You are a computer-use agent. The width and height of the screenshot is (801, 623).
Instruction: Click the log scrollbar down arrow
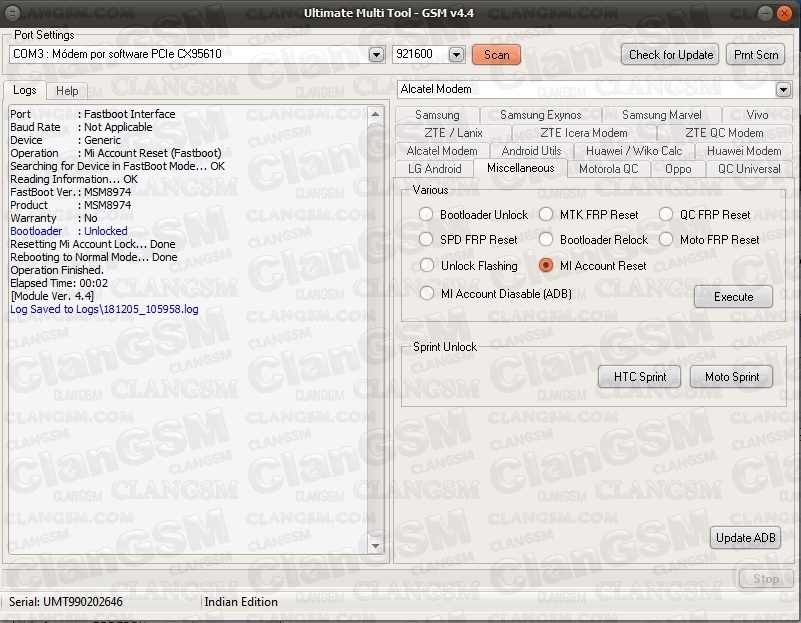[375, 546]
